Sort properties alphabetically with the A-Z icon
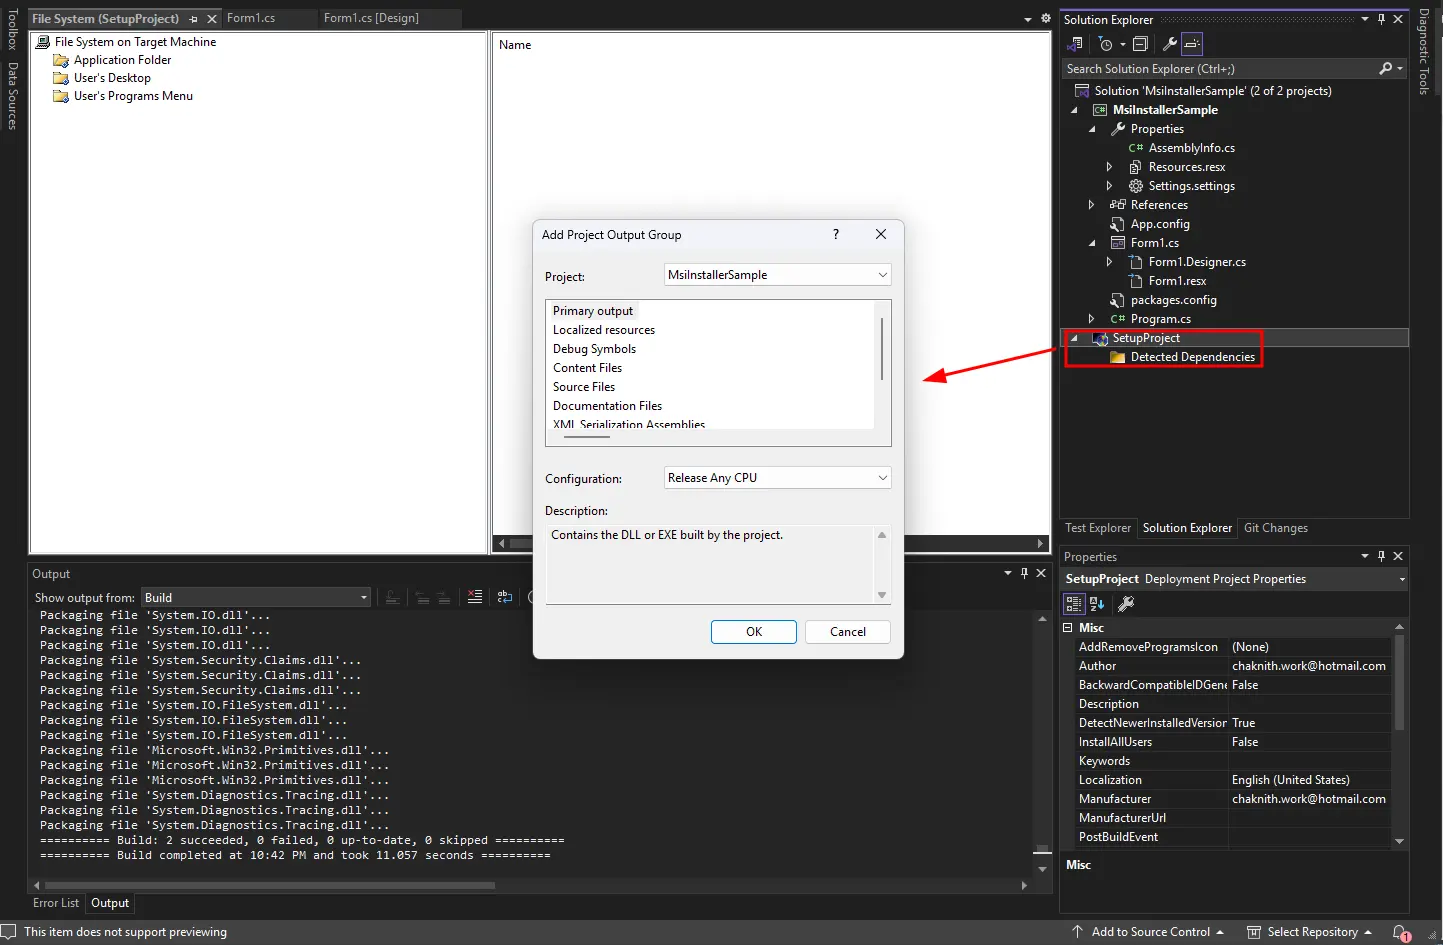This screenshot has width=1443, height=945. coord(1097,604)
